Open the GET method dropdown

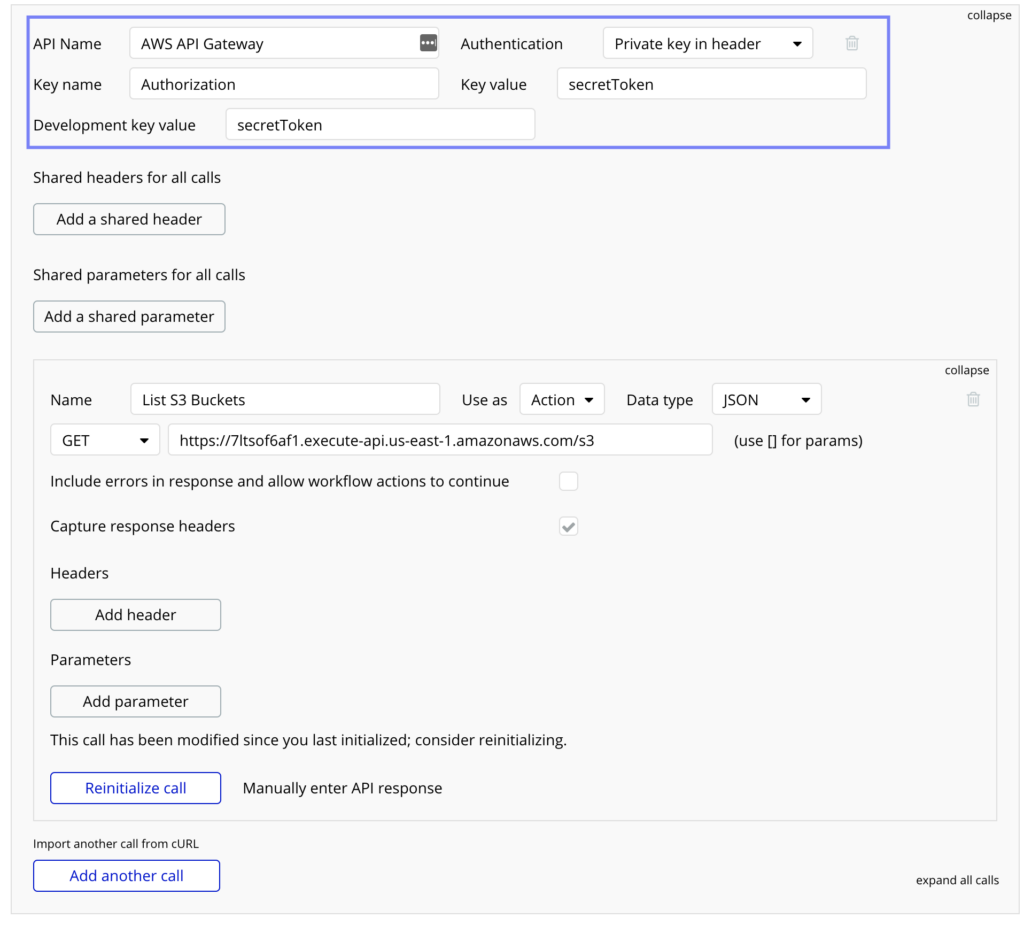coord(105,440)
